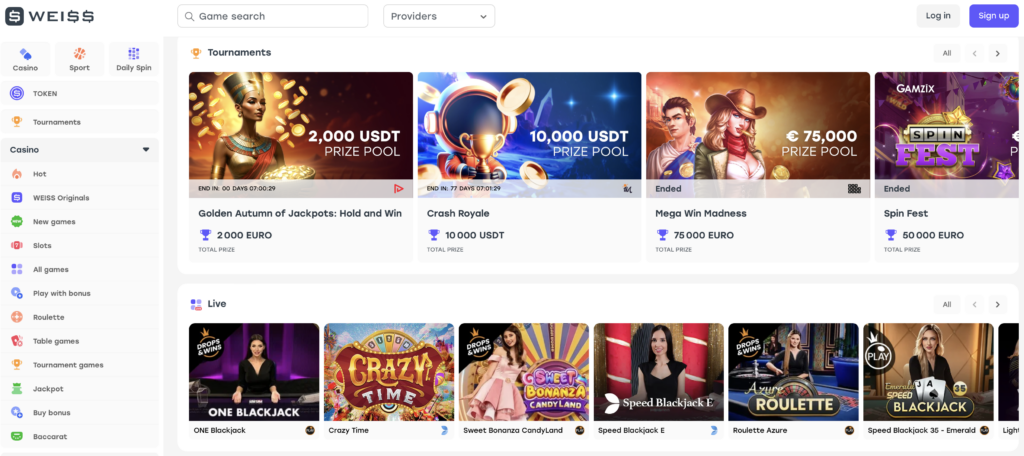Viewport: 1024px width, 456px height.
Task: Collapse the Casino sidebar section
Action: point(146,150)
